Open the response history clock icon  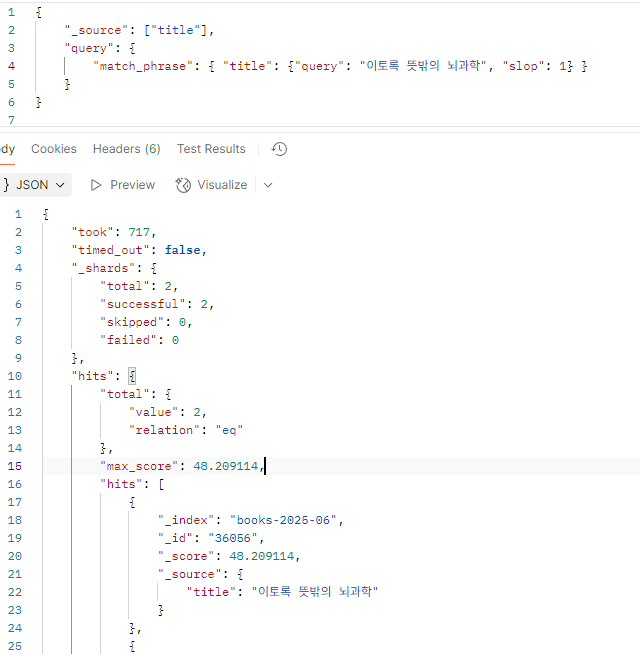pos(279,149)
